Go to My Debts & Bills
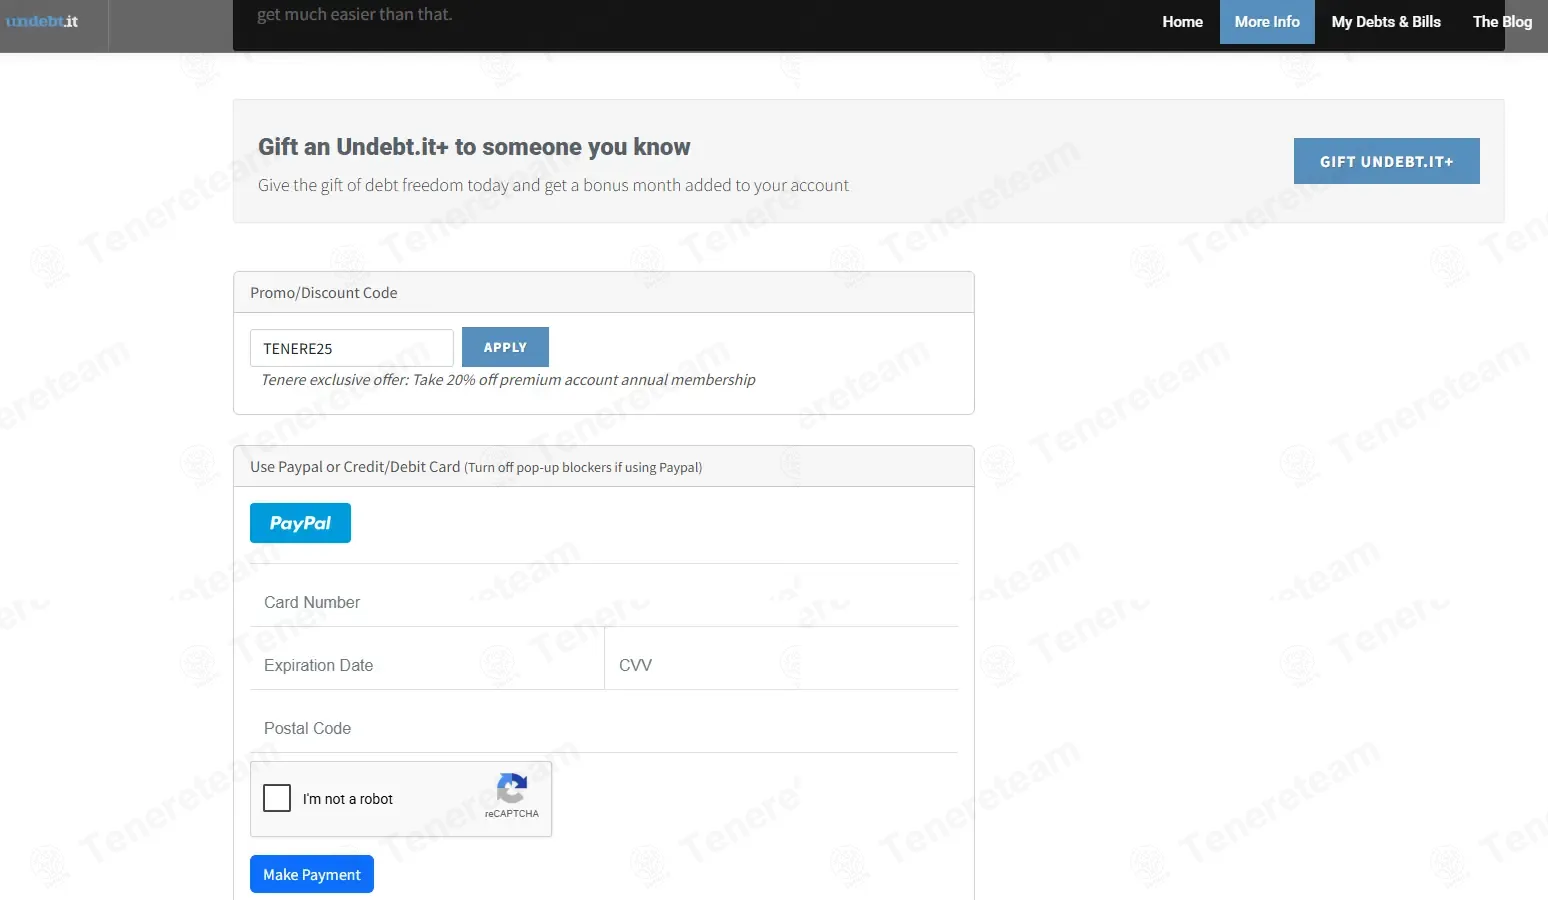 1386,21
